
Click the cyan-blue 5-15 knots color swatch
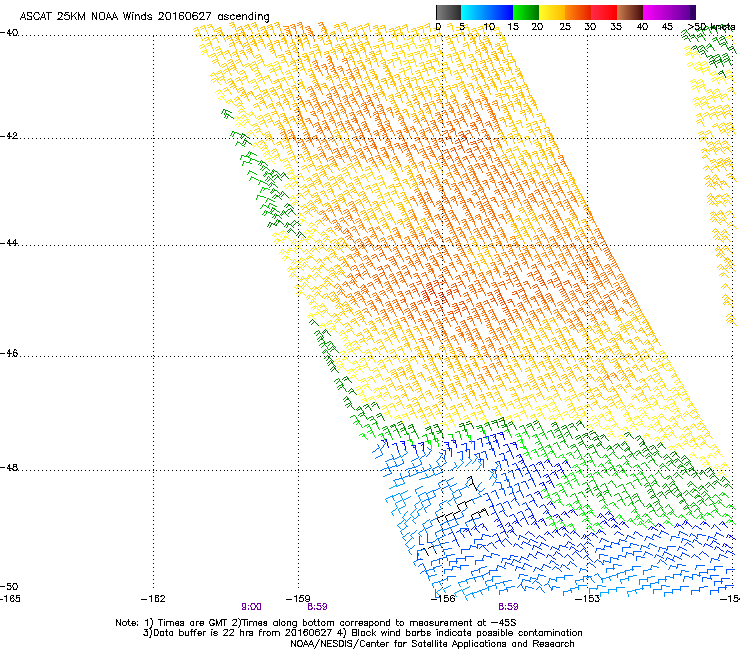click(x=487, y=12)
